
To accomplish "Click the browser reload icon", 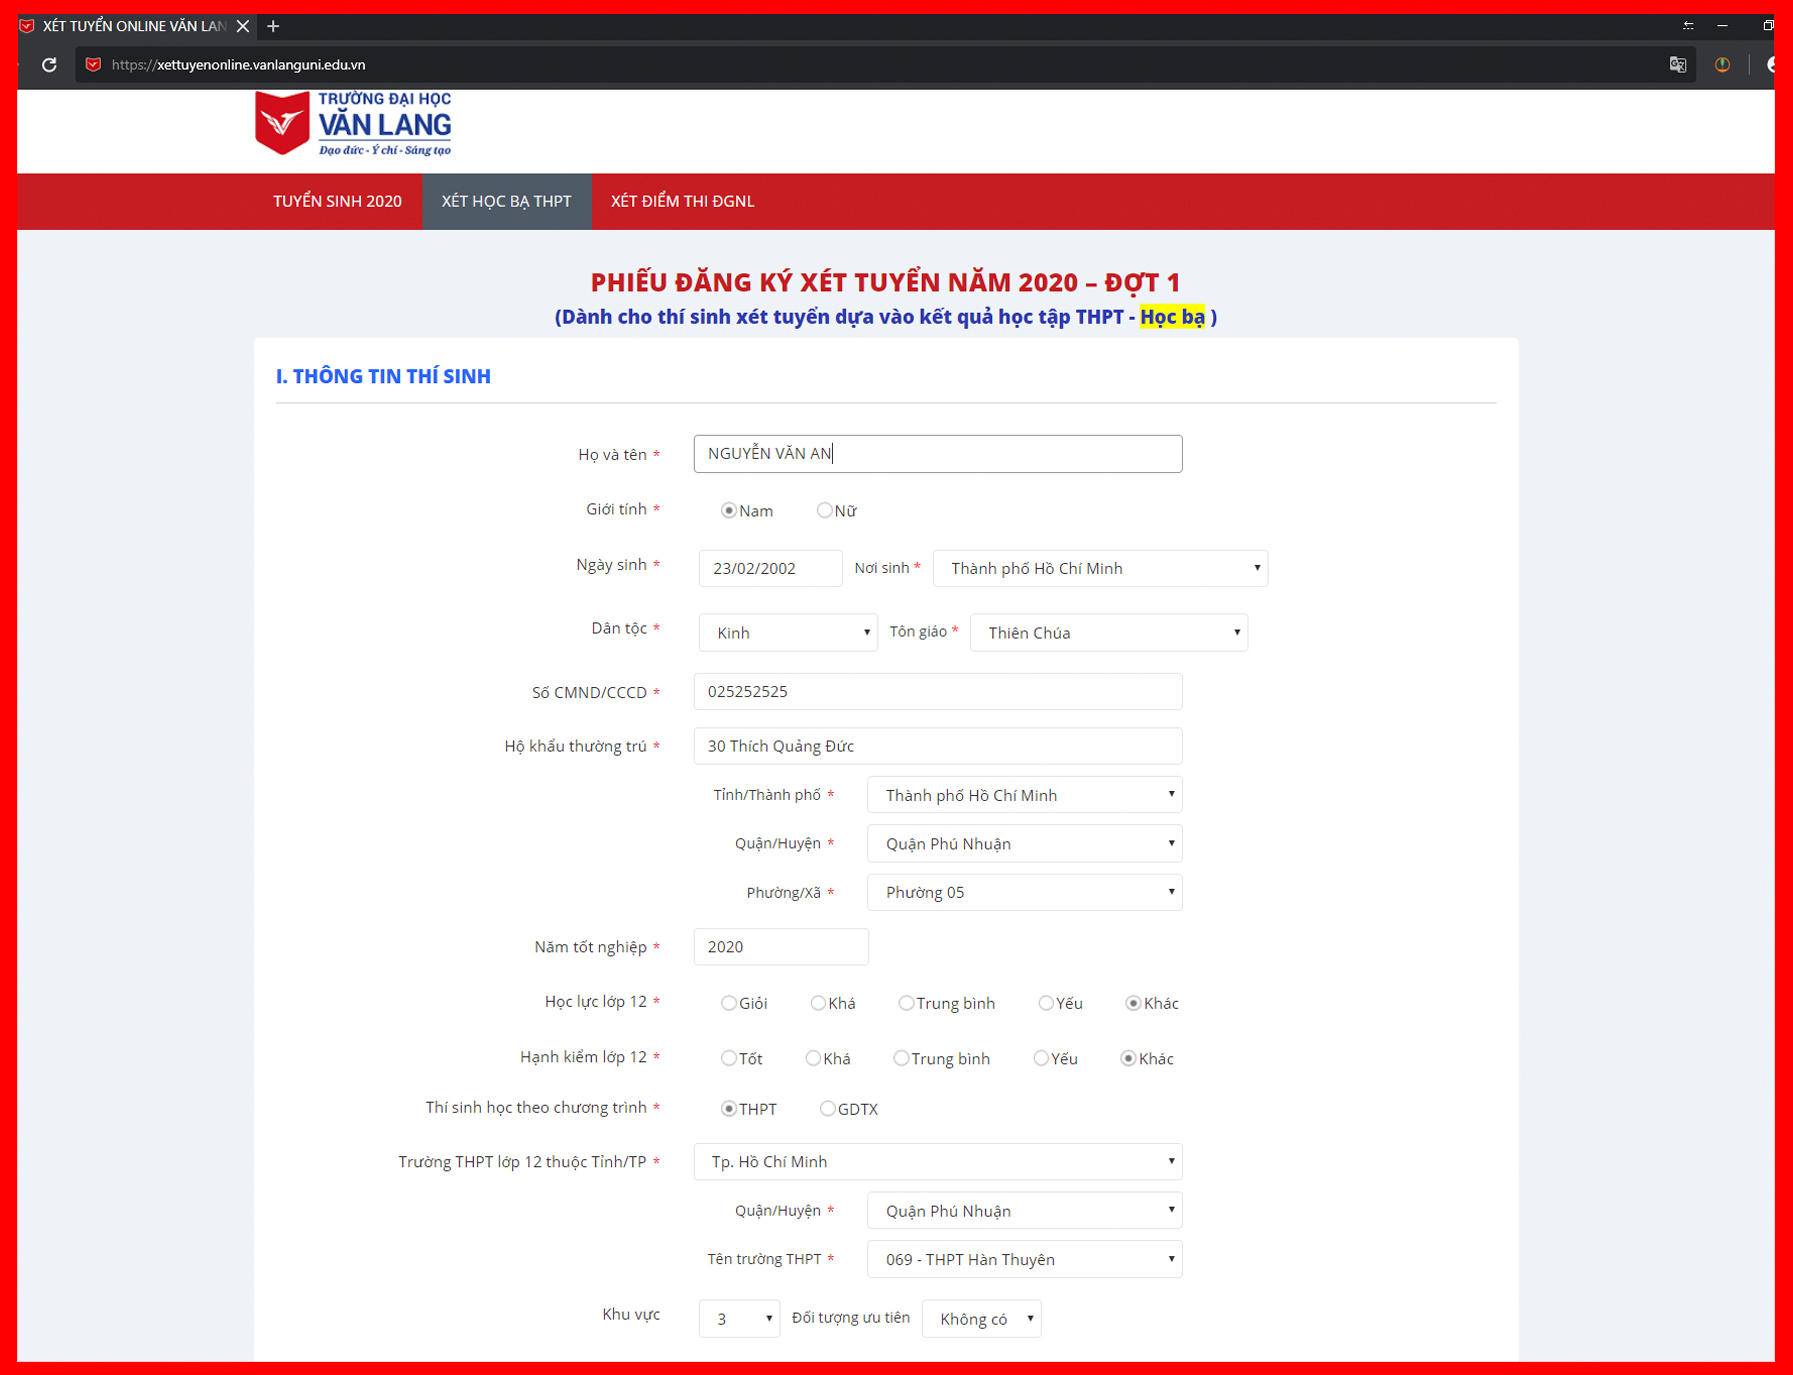I will 49,65.
